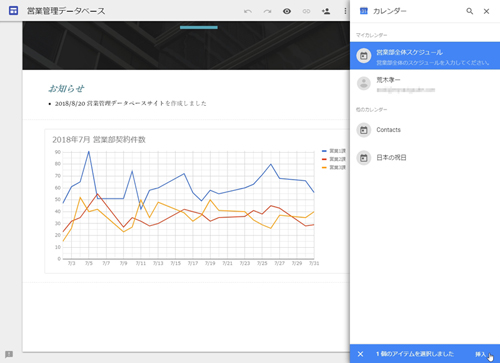500x363 pixels.
Task: Click the red legend entry in chart
Action: point(334,159)
